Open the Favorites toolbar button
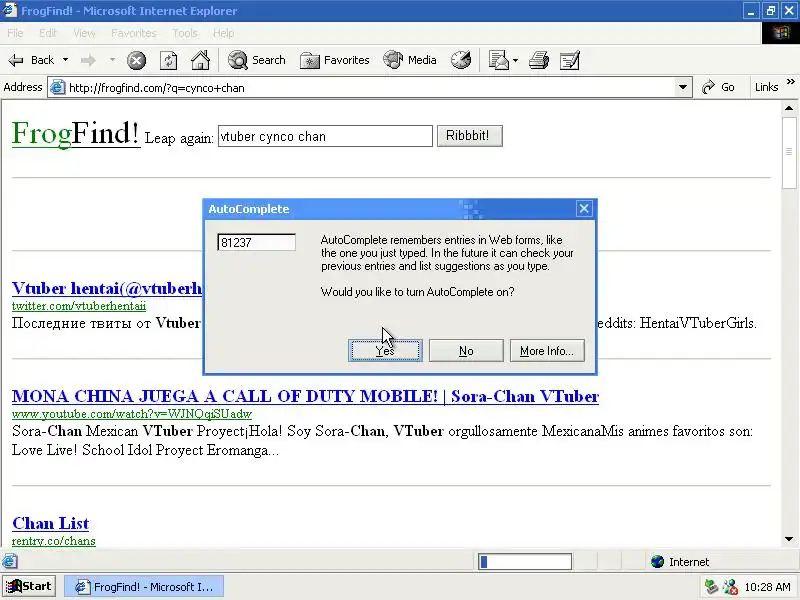This screenshot has height=600, width=800. tap(335, 60)
